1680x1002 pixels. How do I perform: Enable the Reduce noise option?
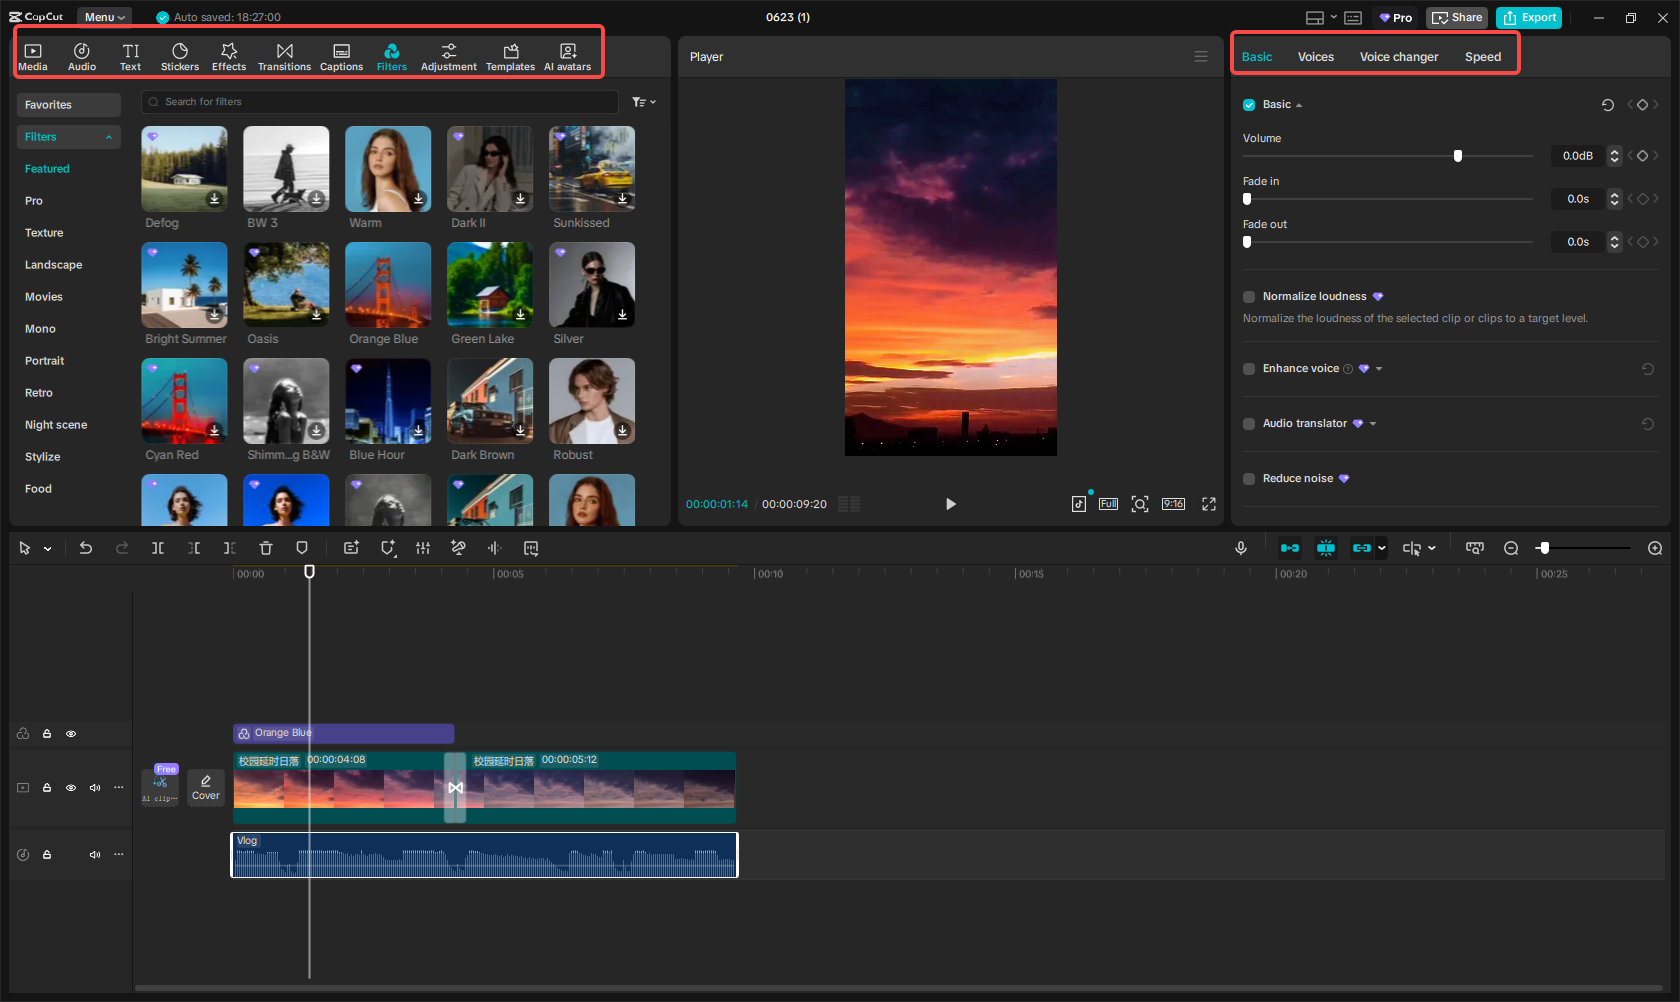click(x=1248, y=478)
